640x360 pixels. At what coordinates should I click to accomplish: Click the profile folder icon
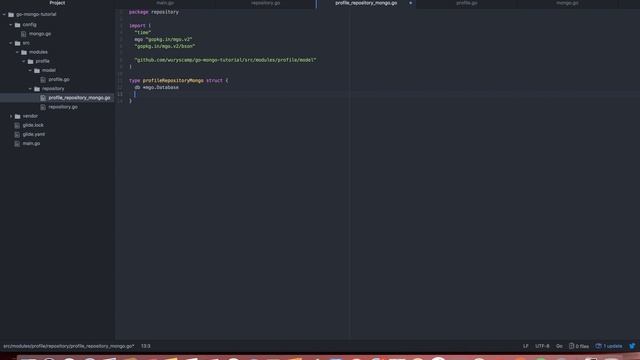31,61
